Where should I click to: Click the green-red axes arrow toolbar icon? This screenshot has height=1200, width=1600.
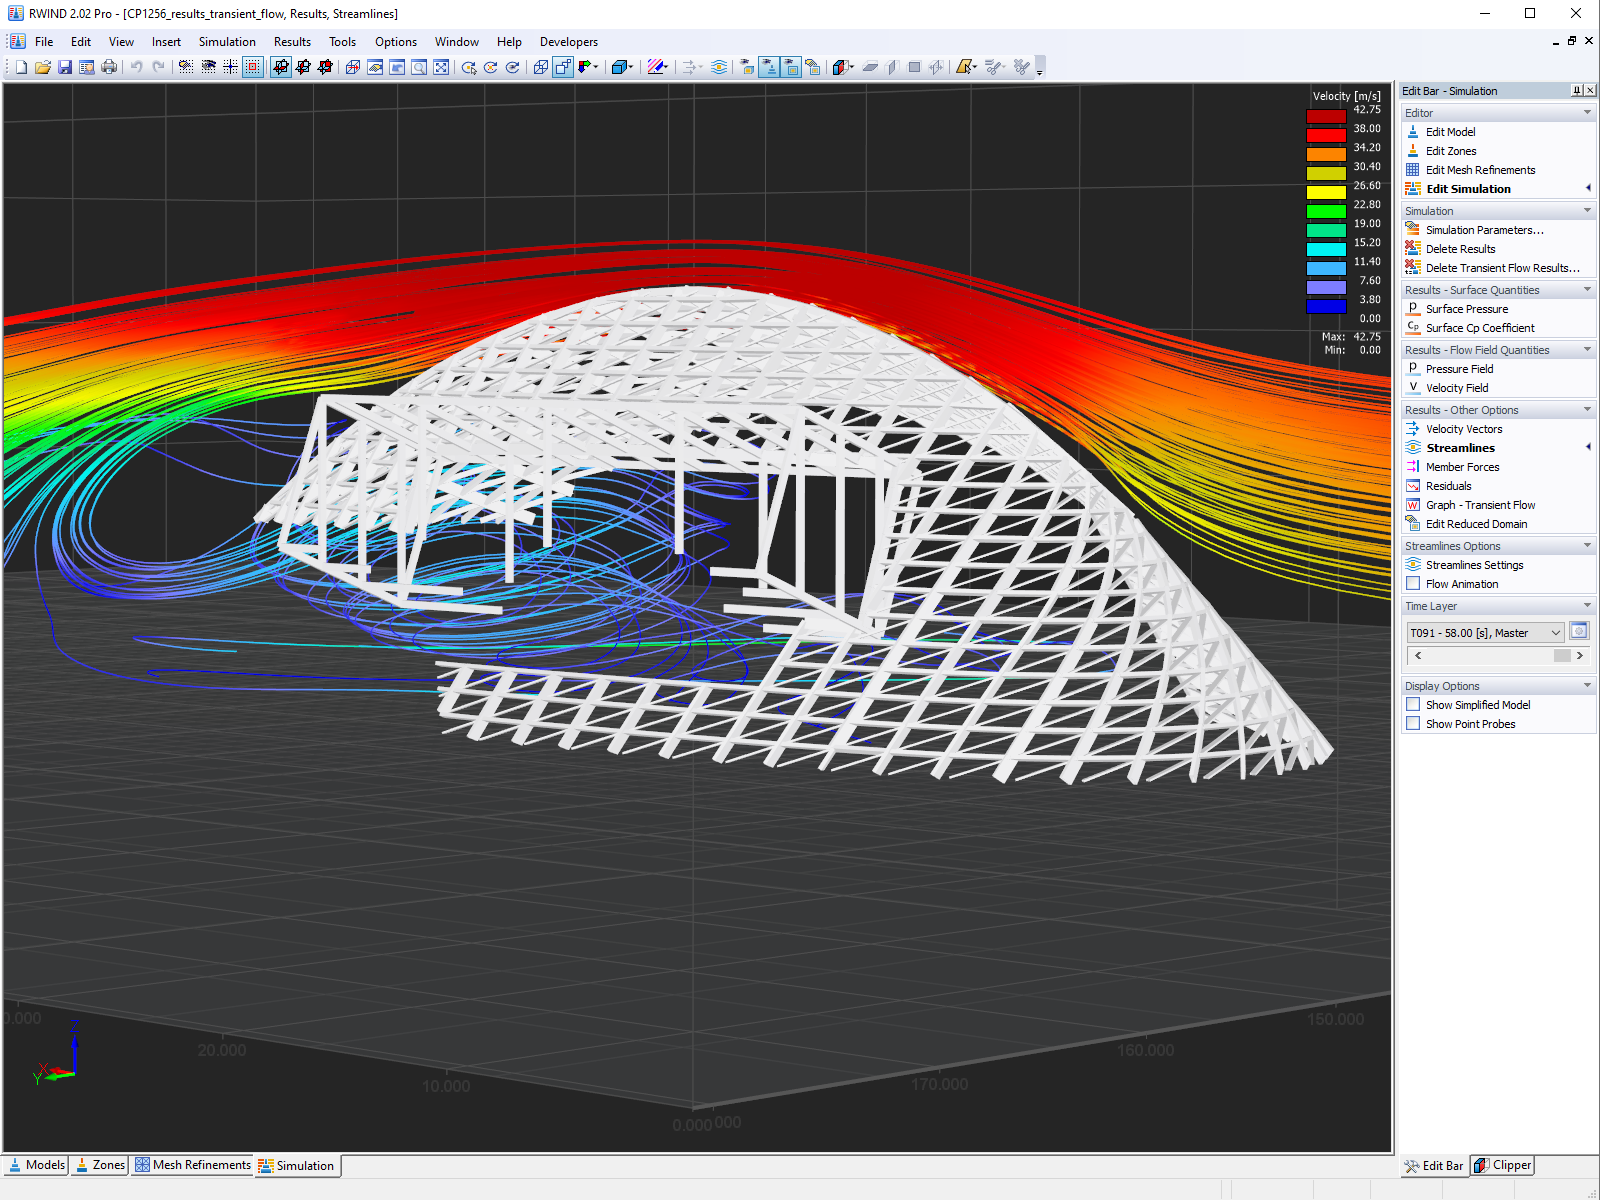tap(587, 67)
